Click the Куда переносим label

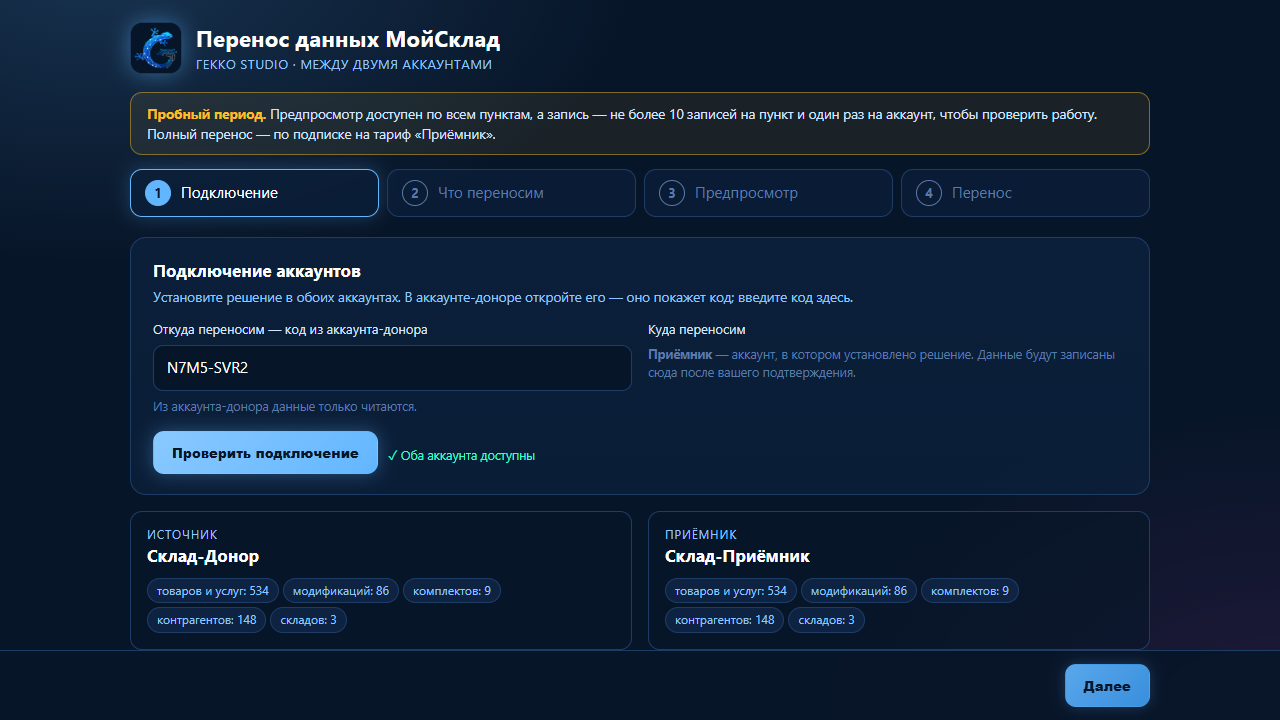click(697, 330)
